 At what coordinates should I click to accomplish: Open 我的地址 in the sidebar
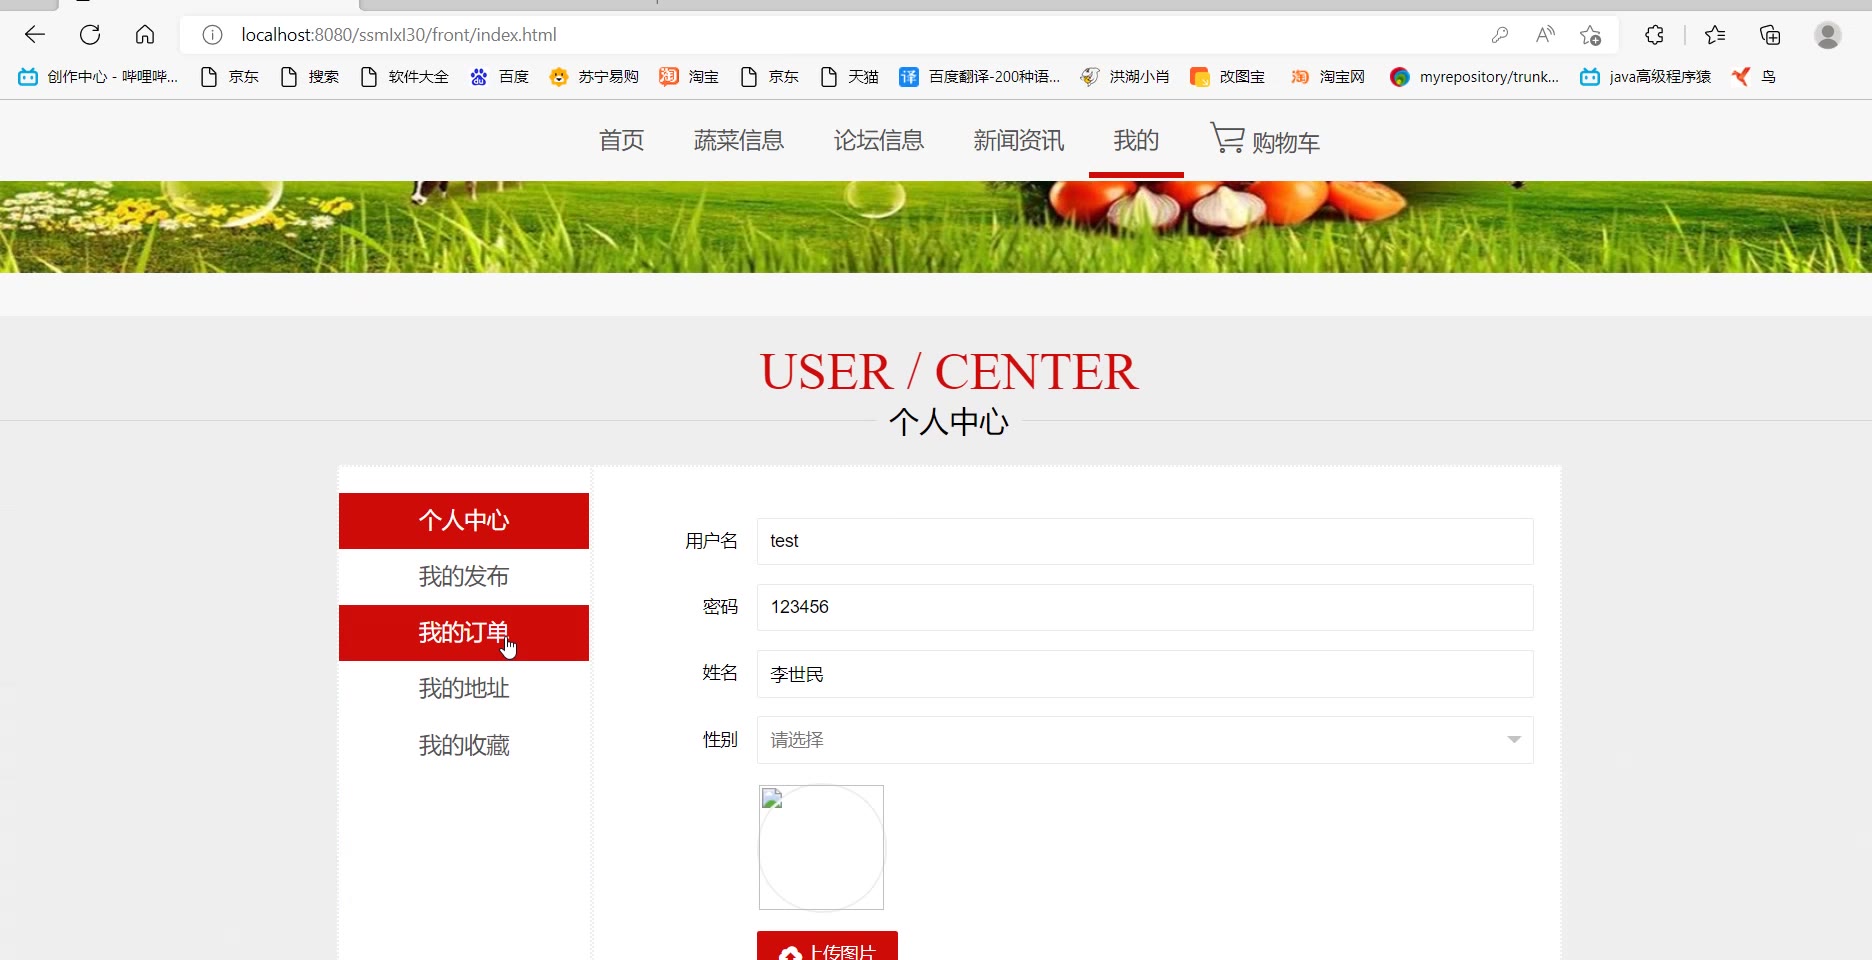pos(464,689)
